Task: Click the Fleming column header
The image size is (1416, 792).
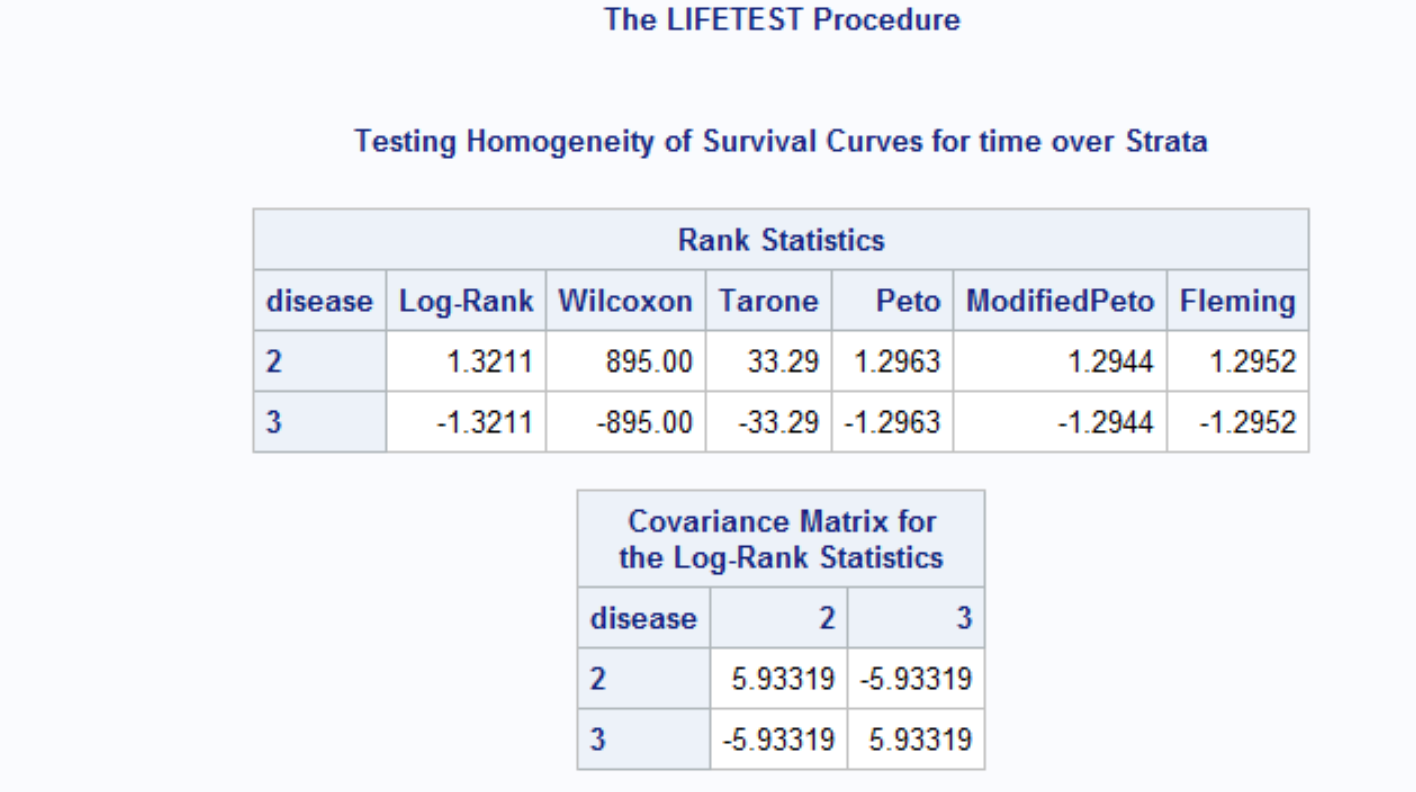Action: coord(1237,301)
